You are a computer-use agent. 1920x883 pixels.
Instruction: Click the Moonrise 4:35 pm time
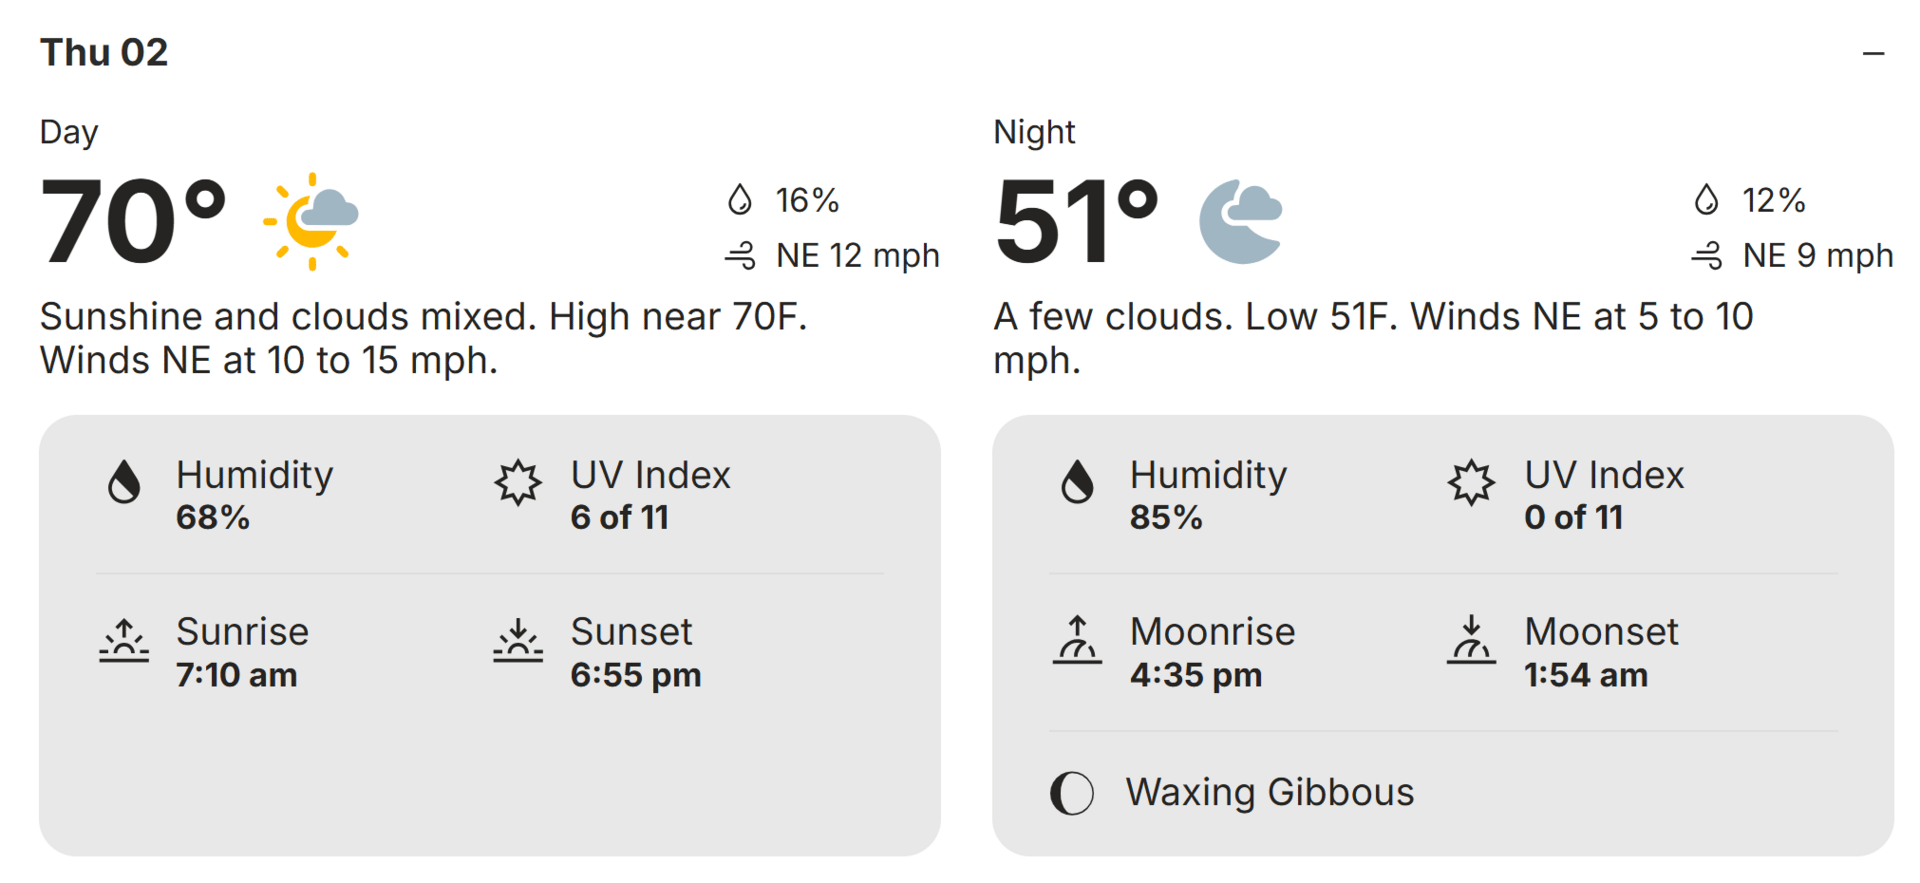pos(1196,675)
